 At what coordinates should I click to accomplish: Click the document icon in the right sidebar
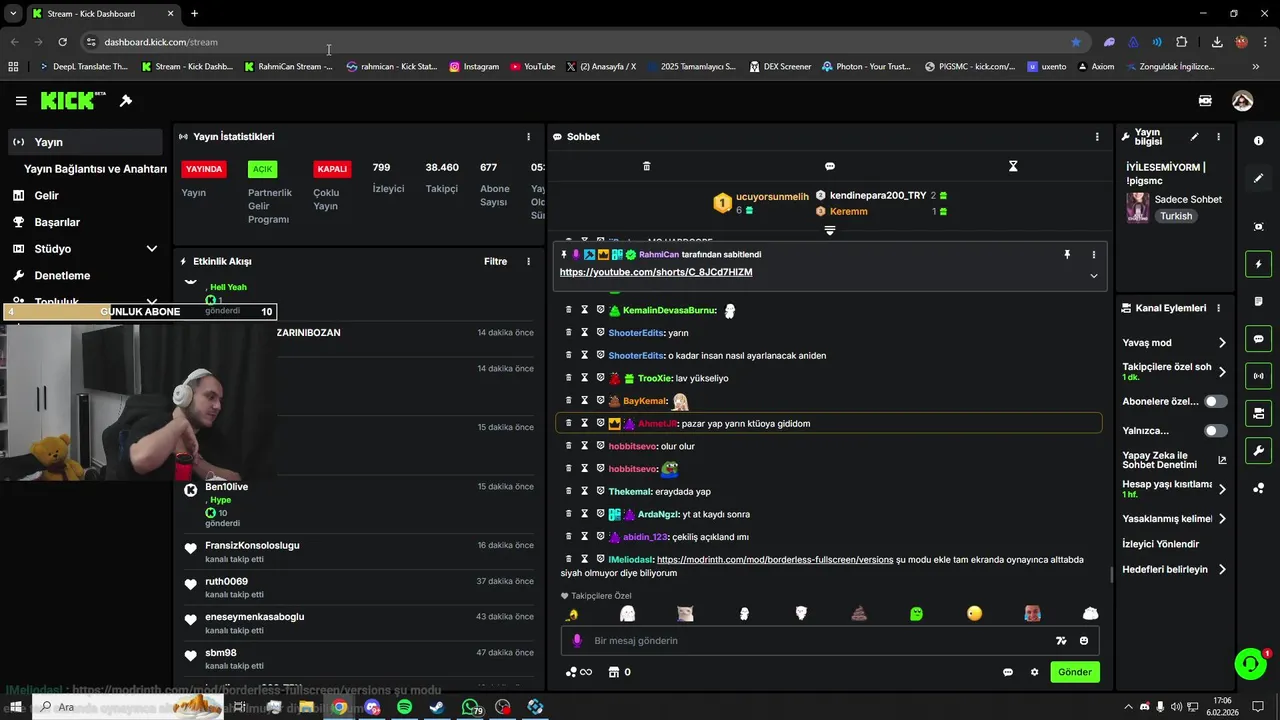point(1258,301)
